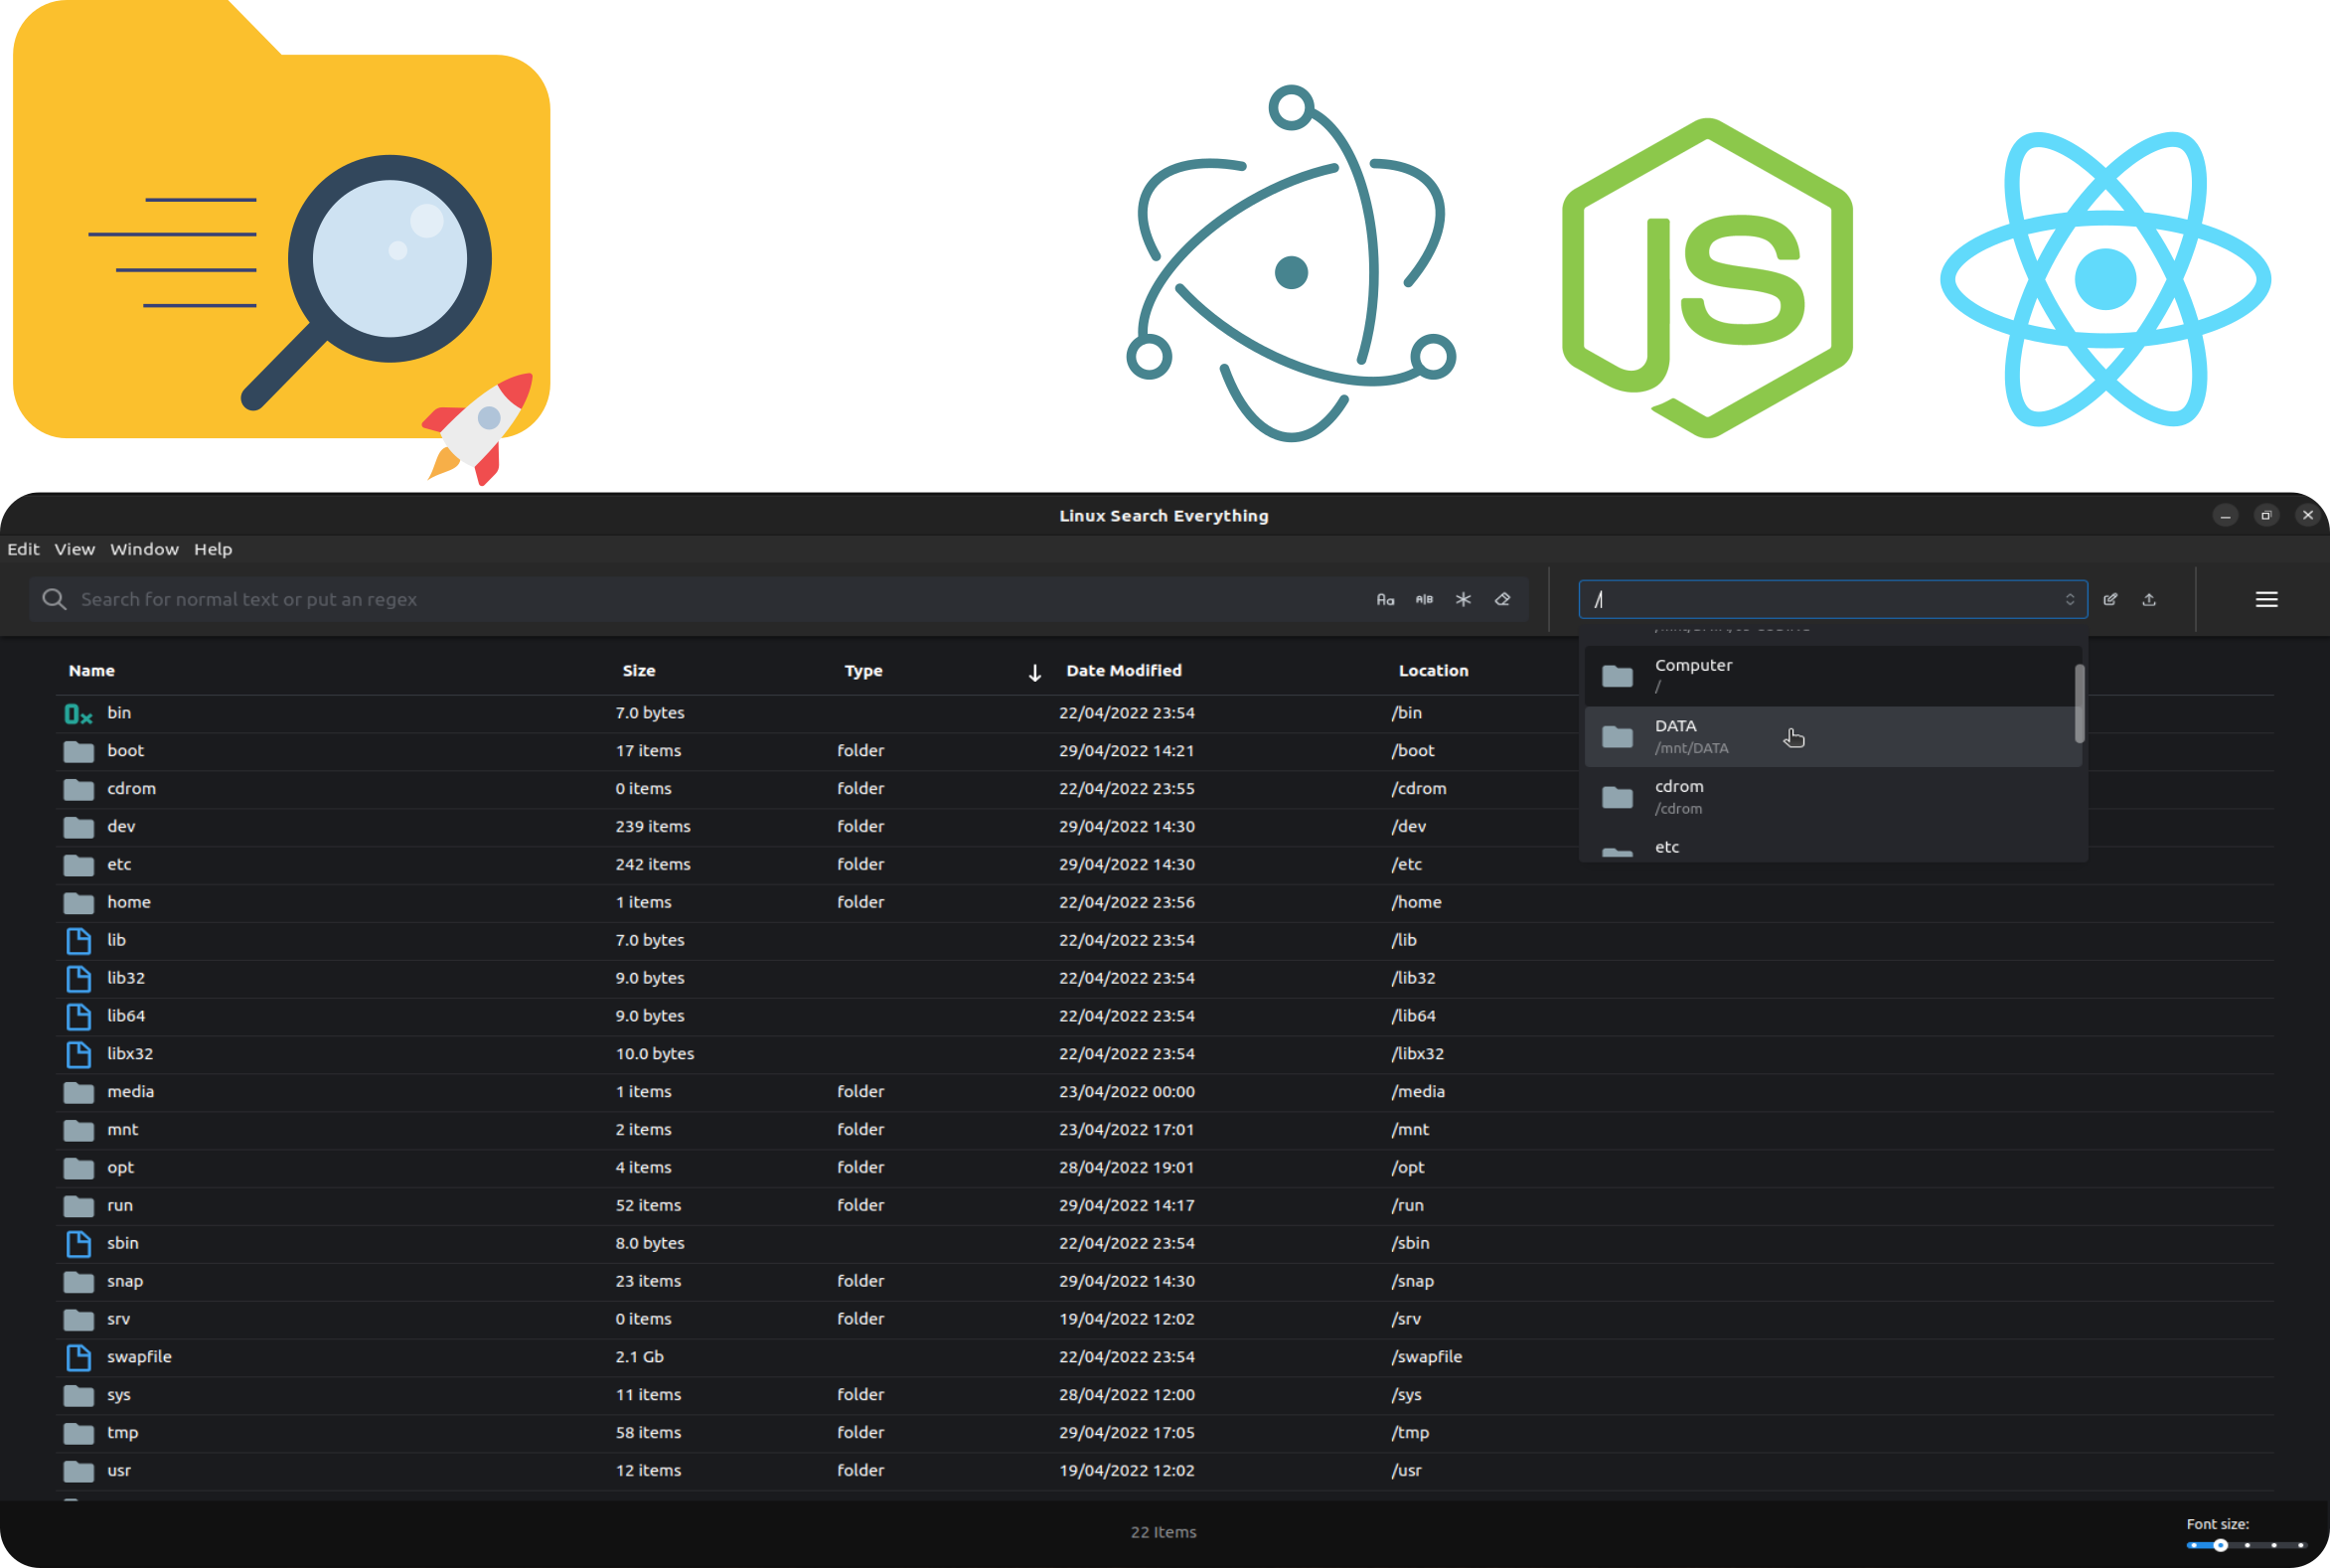Image resolution: width=2330 pixels, height=1568 pixels.
Task: Open the Help menu
Action: (x=213, y=549)
